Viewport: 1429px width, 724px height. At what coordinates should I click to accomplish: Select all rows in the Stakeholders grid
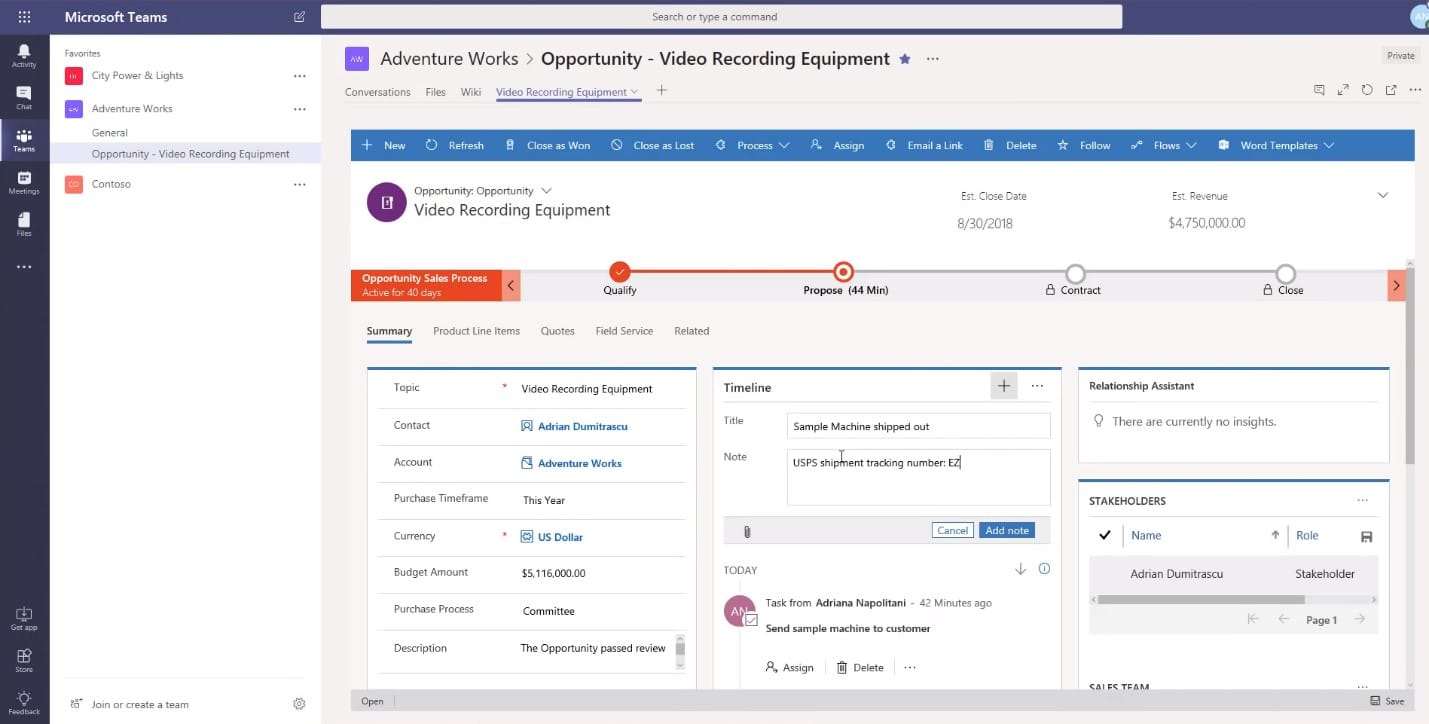pos(1104,535)
